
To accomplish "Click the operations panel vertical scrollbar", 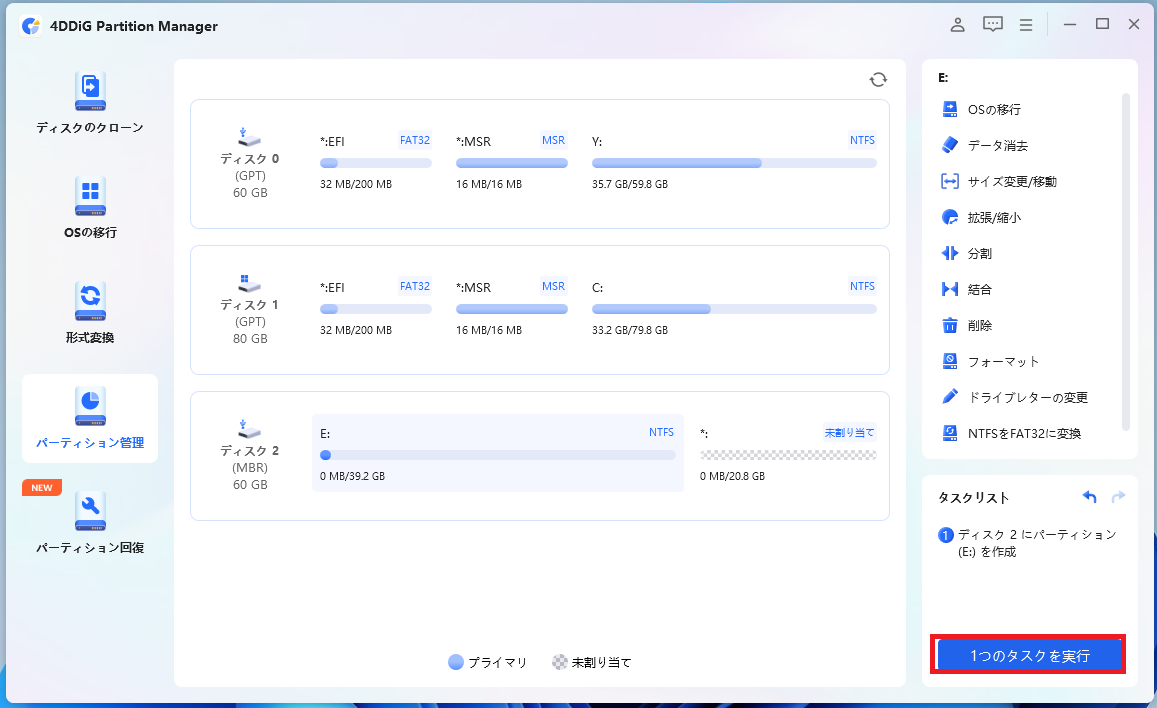I will pyautogui.click(x=1125, y=261).
